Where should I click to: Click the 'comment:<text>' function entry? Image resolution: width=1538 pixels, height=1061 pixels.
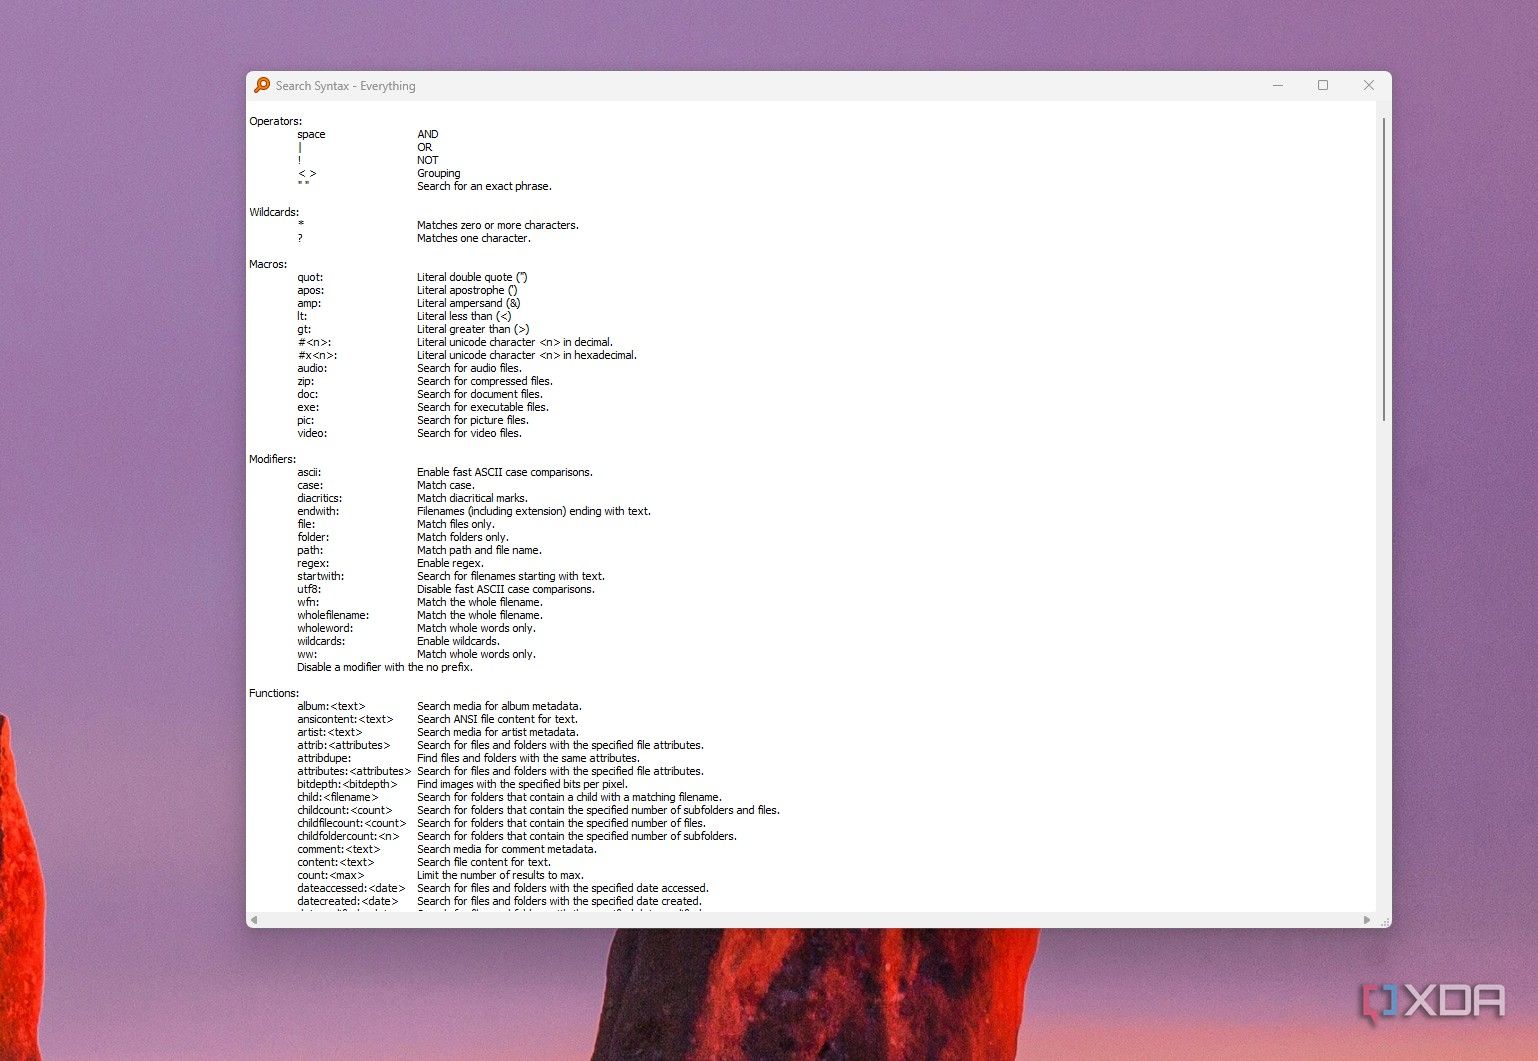[x=339, y=849]
